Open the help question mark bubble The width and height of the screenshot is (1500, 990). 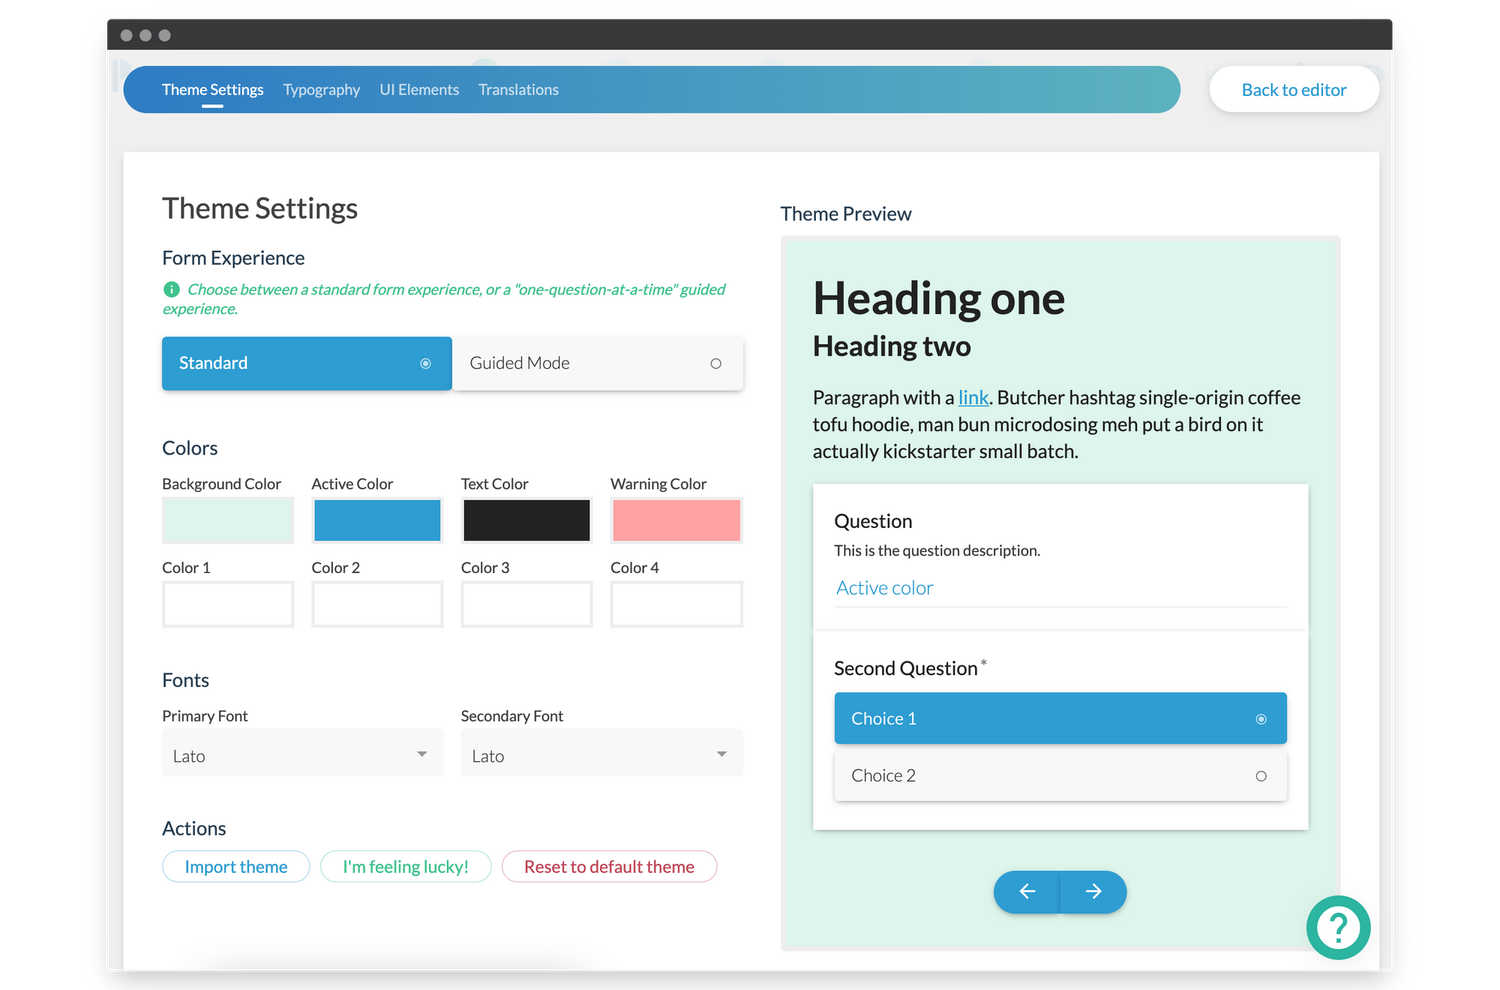coord(1338,927)
